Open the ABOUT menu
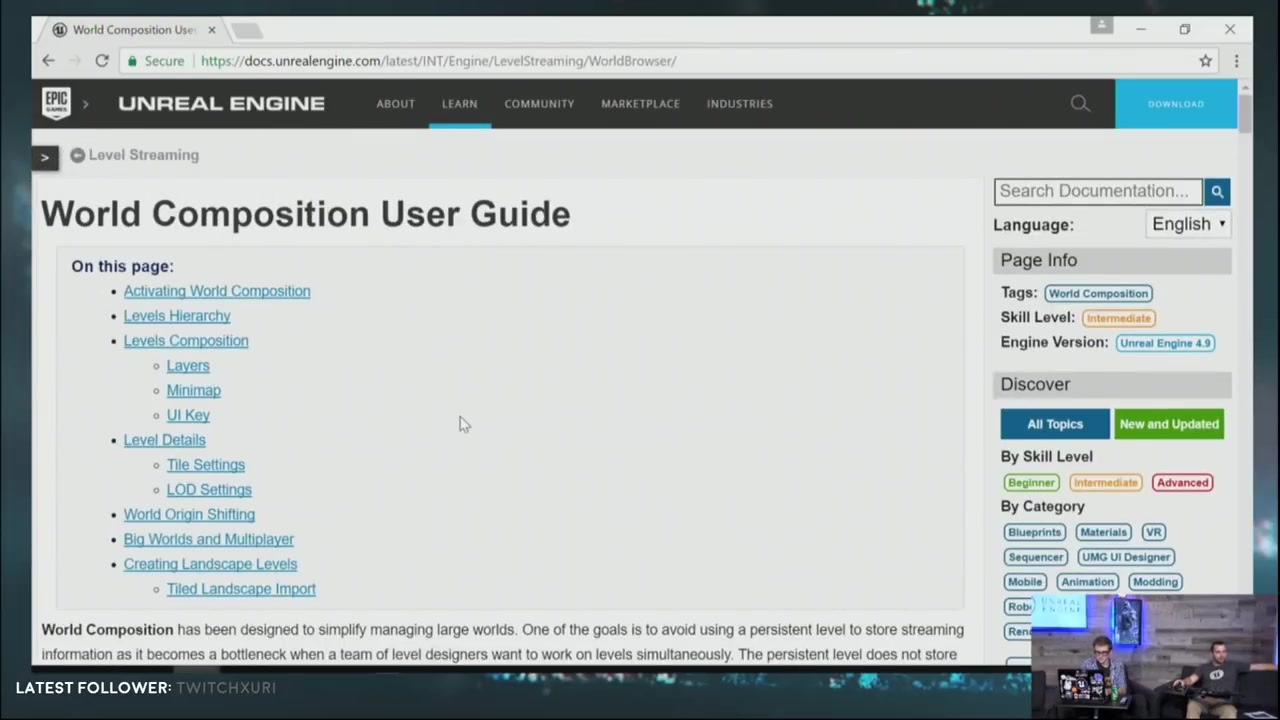Screen dimensions: 1280x720 (395, 104)
